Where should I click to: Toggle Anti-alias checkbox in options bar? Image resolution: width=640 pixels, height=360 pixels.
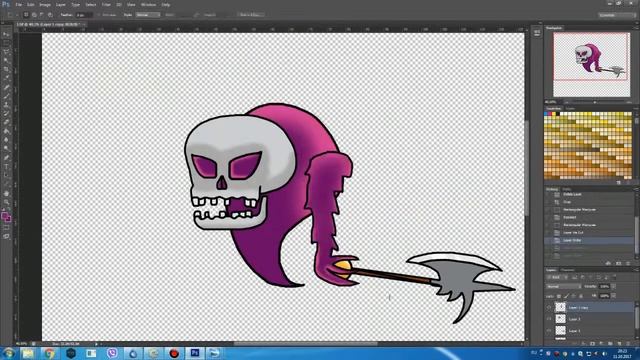pyautogui.click(x=98, y=15)
